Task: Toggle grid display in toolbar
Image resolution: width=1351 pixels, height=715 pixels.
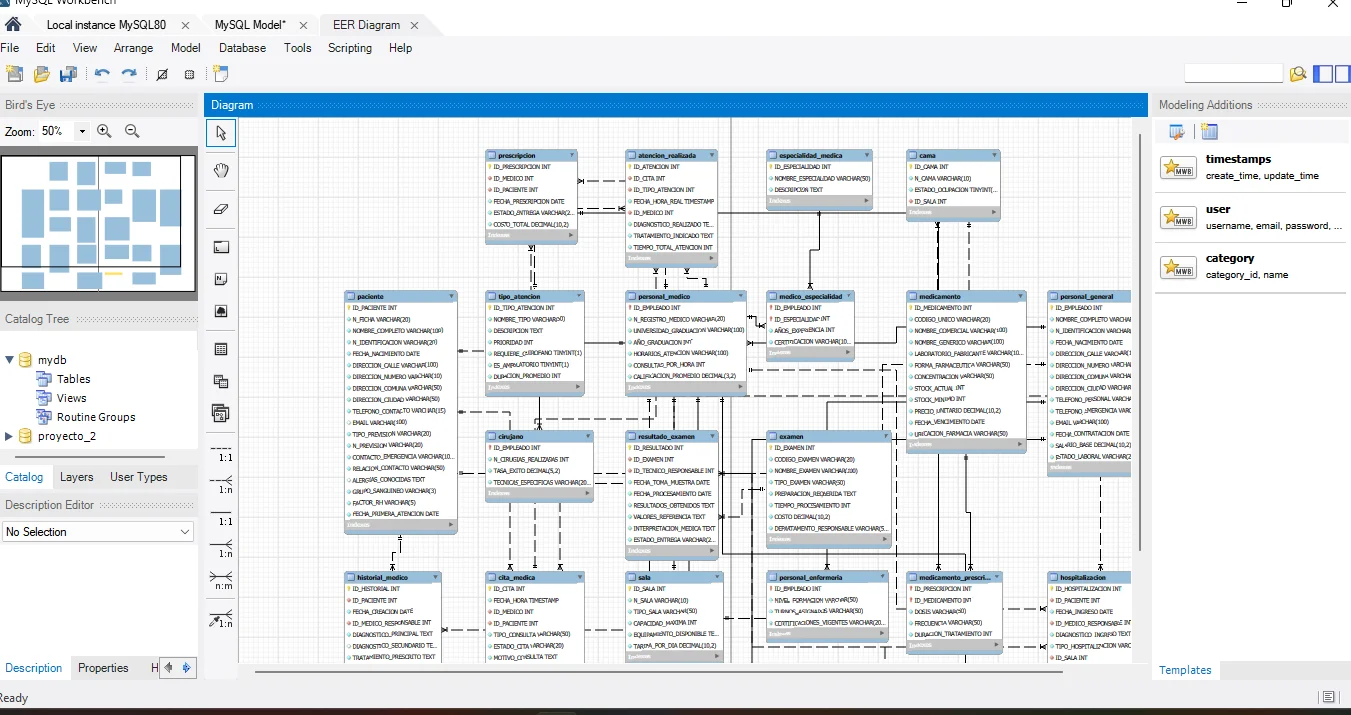Action: click(162, 74)
